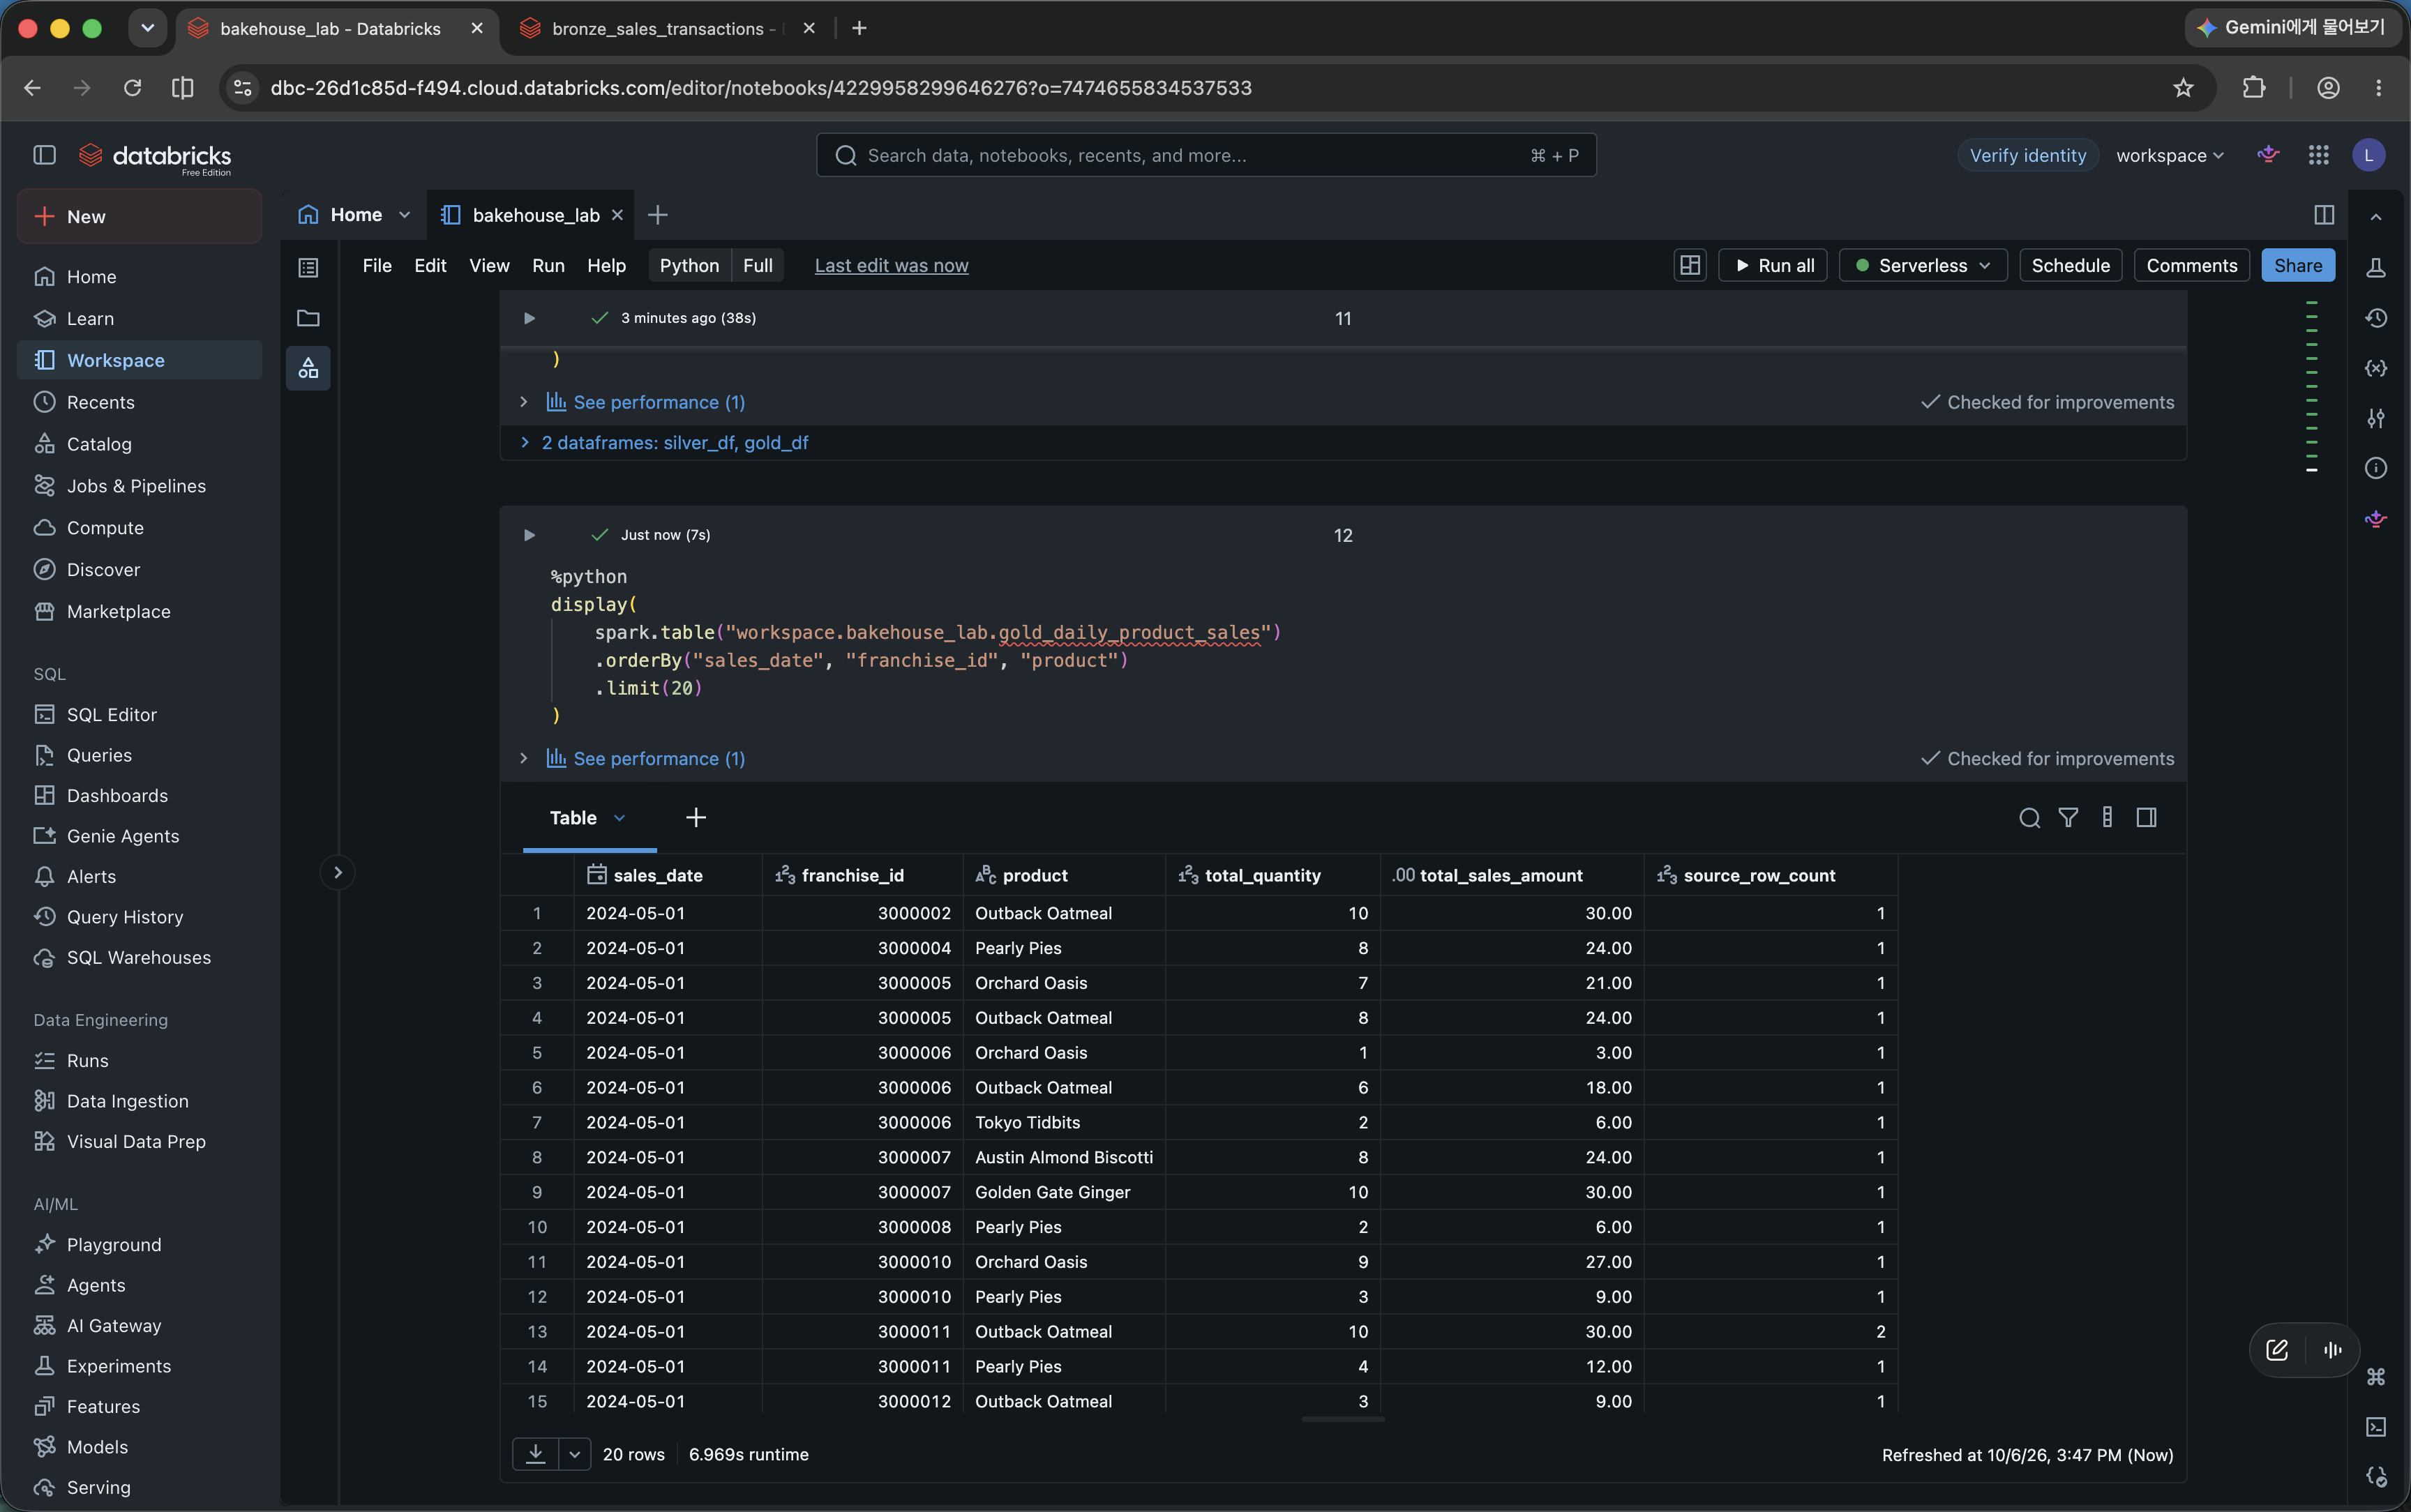Search the results table with magnifier icon

pos(2029,818)
